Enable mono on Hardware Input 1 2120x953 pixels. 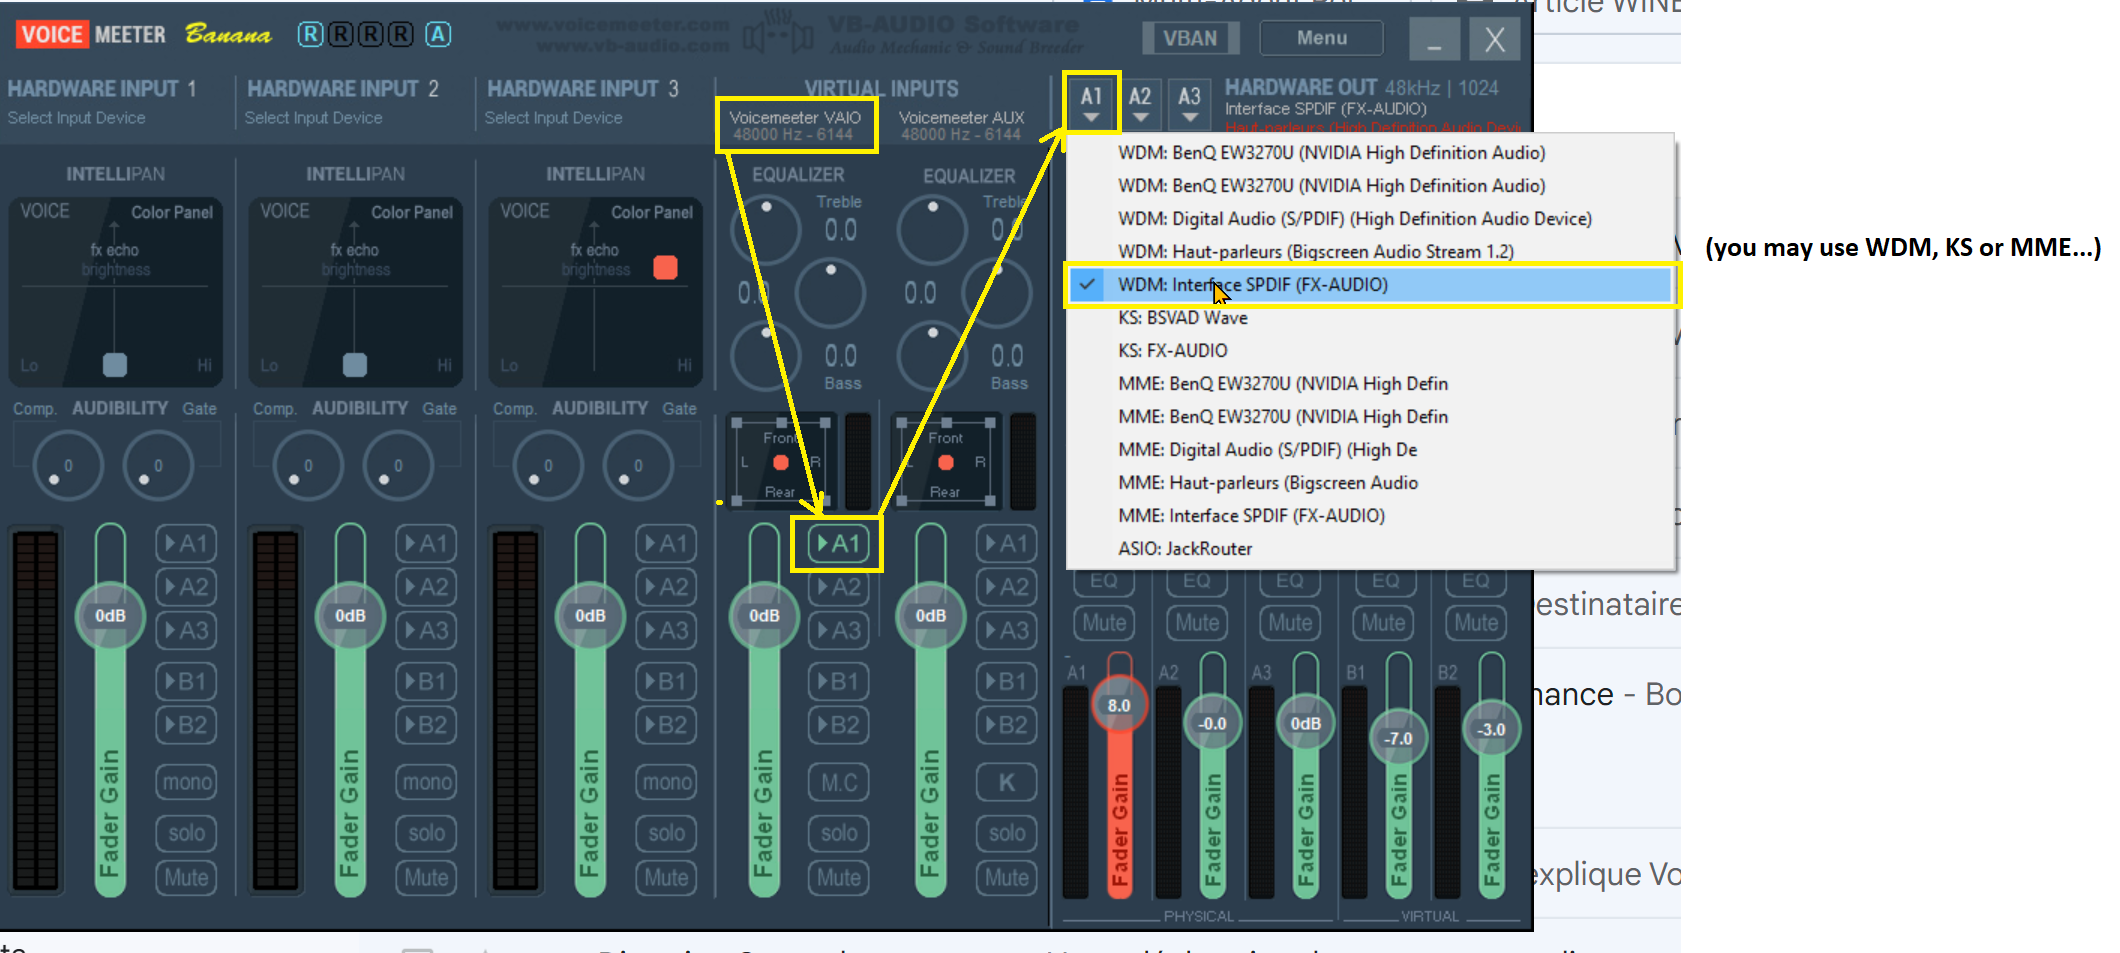point(186,781)
